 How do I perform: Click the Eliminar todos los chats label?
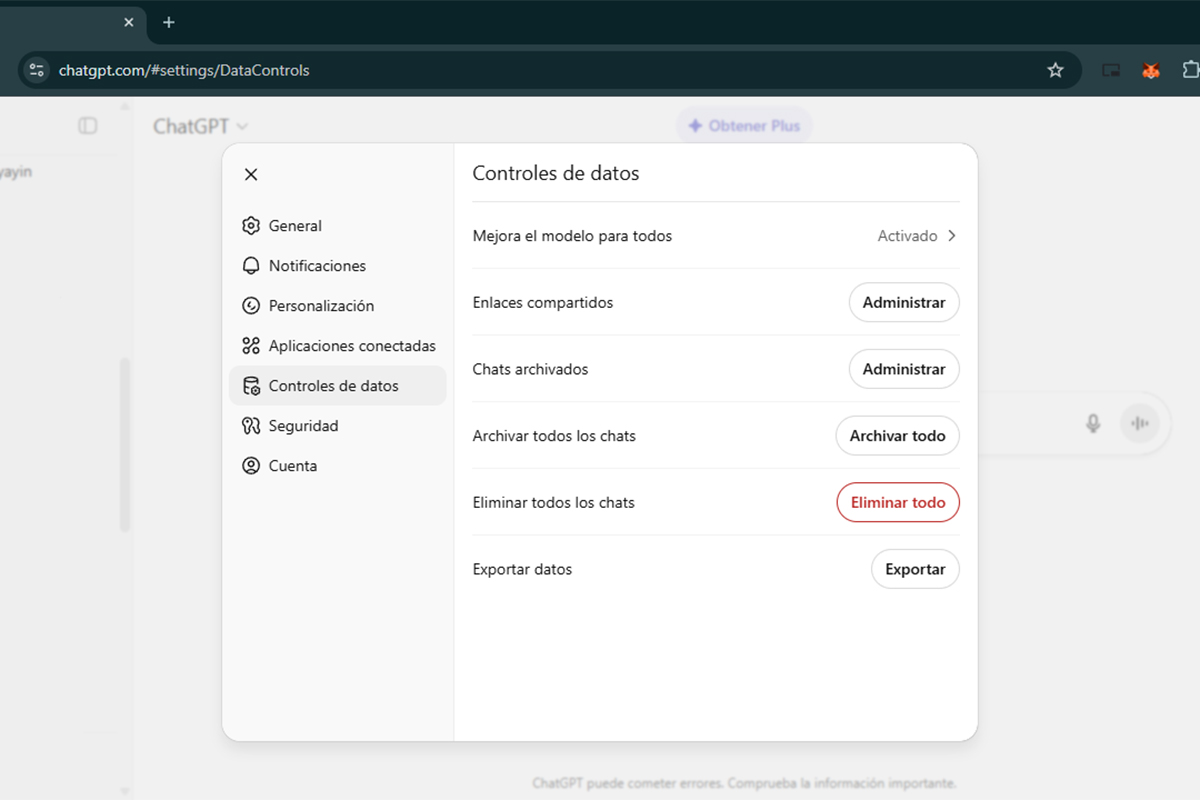click(x=554, y=502)
